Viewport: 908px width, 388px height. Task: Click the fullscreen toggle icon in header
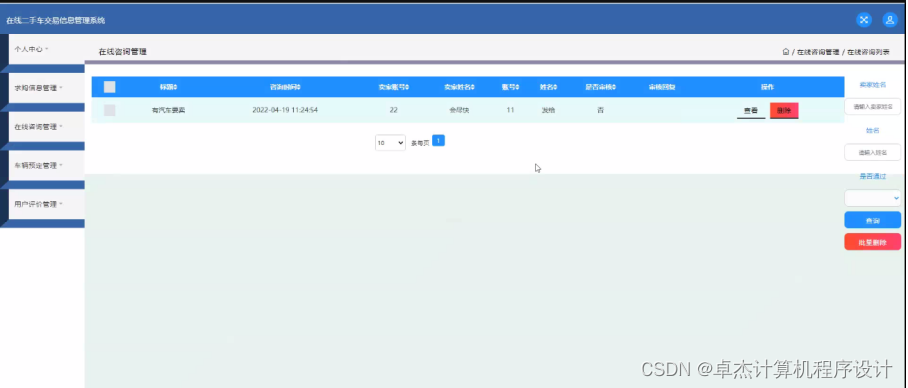pyautogui.click(x=864, y=20)
